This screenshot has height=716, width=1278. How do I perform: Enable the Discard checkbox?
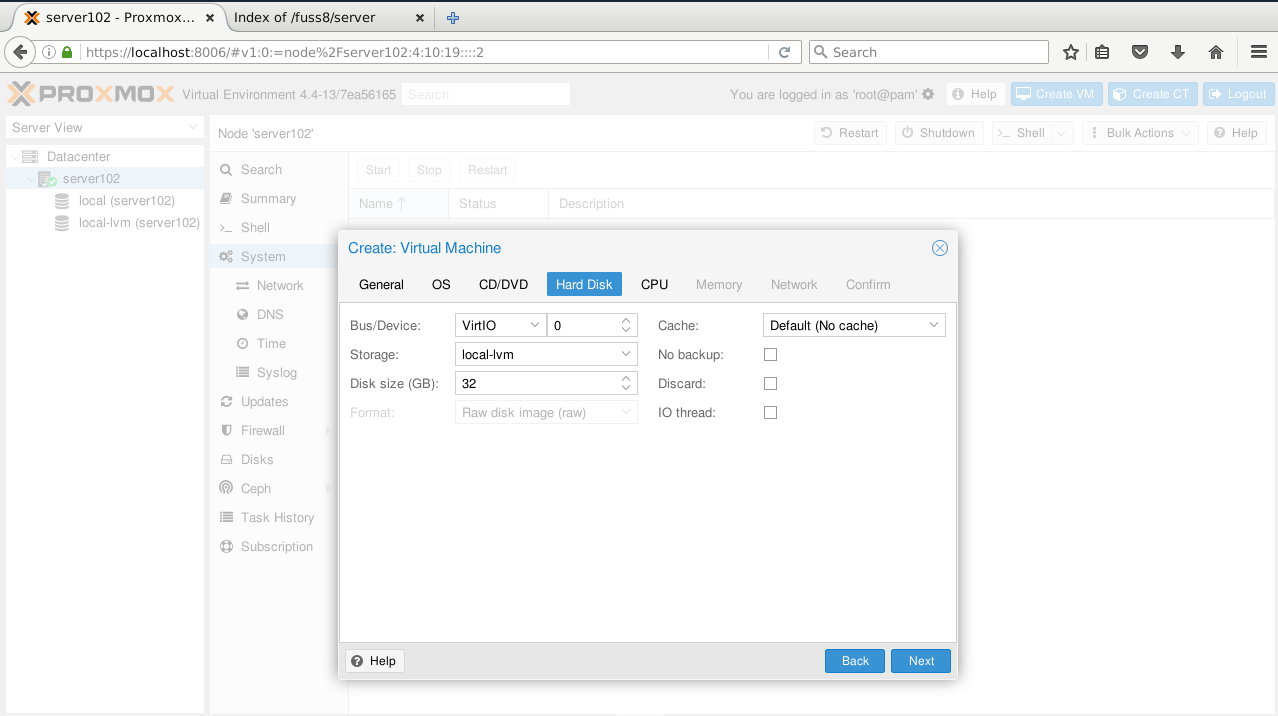(x=770, y=384)
